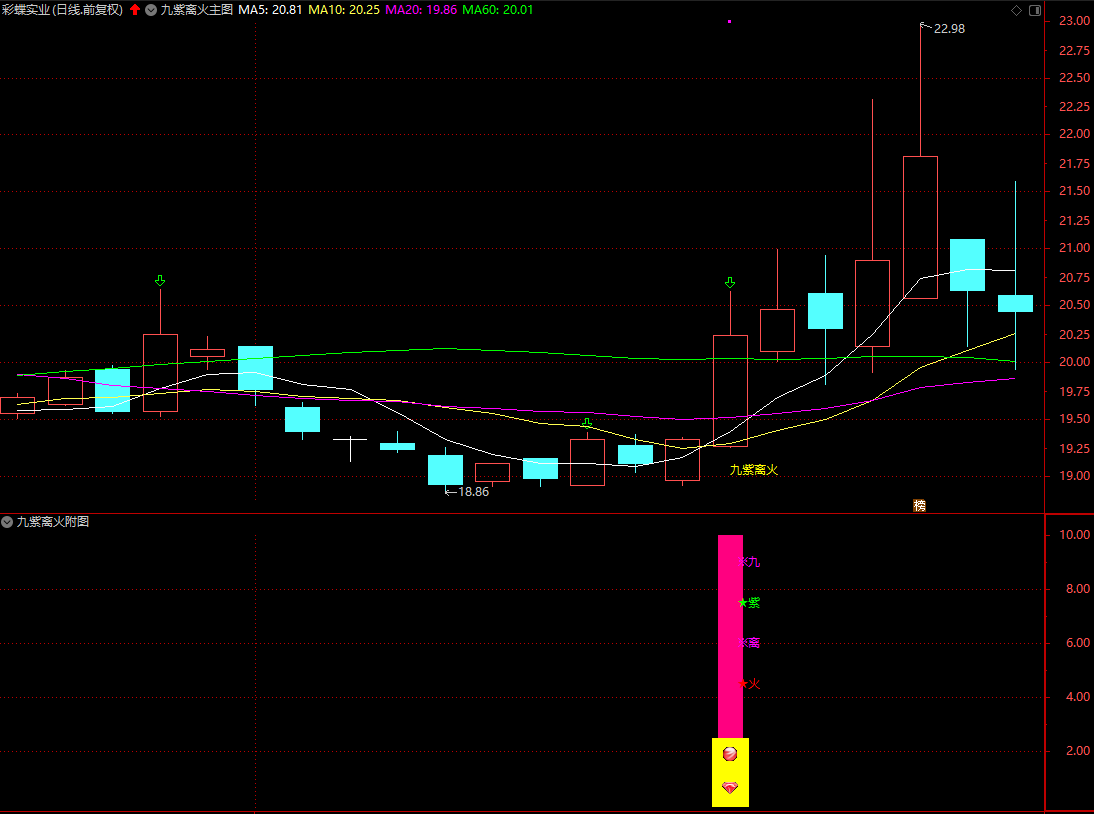Select the yellow bar under magenta bar
This screenshot has height=814, width=1094.
730,772
